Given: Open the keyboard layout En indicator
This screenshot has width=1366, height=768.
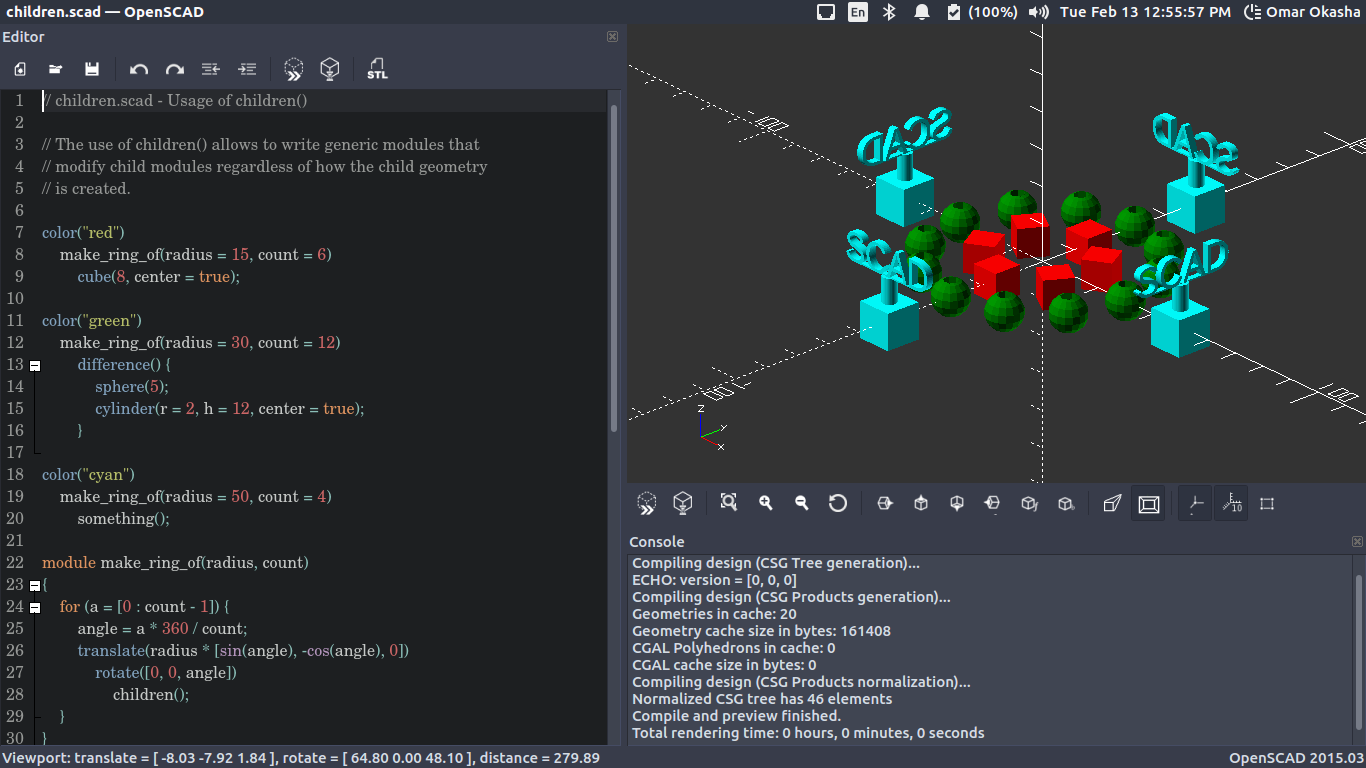Looking at the screenshot, I should coord(858,12).
